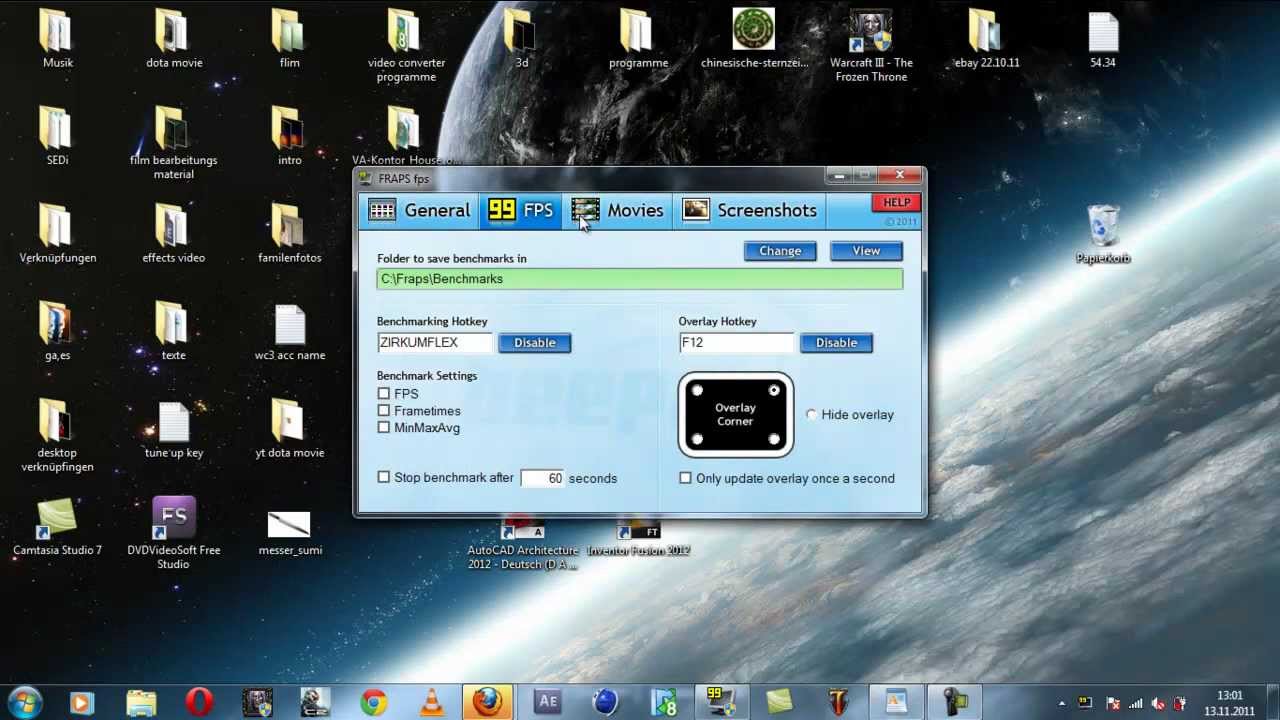Launch Opera from the taskbar
The height and width of the screenshot is (720, 1280).
pos(198,702)
